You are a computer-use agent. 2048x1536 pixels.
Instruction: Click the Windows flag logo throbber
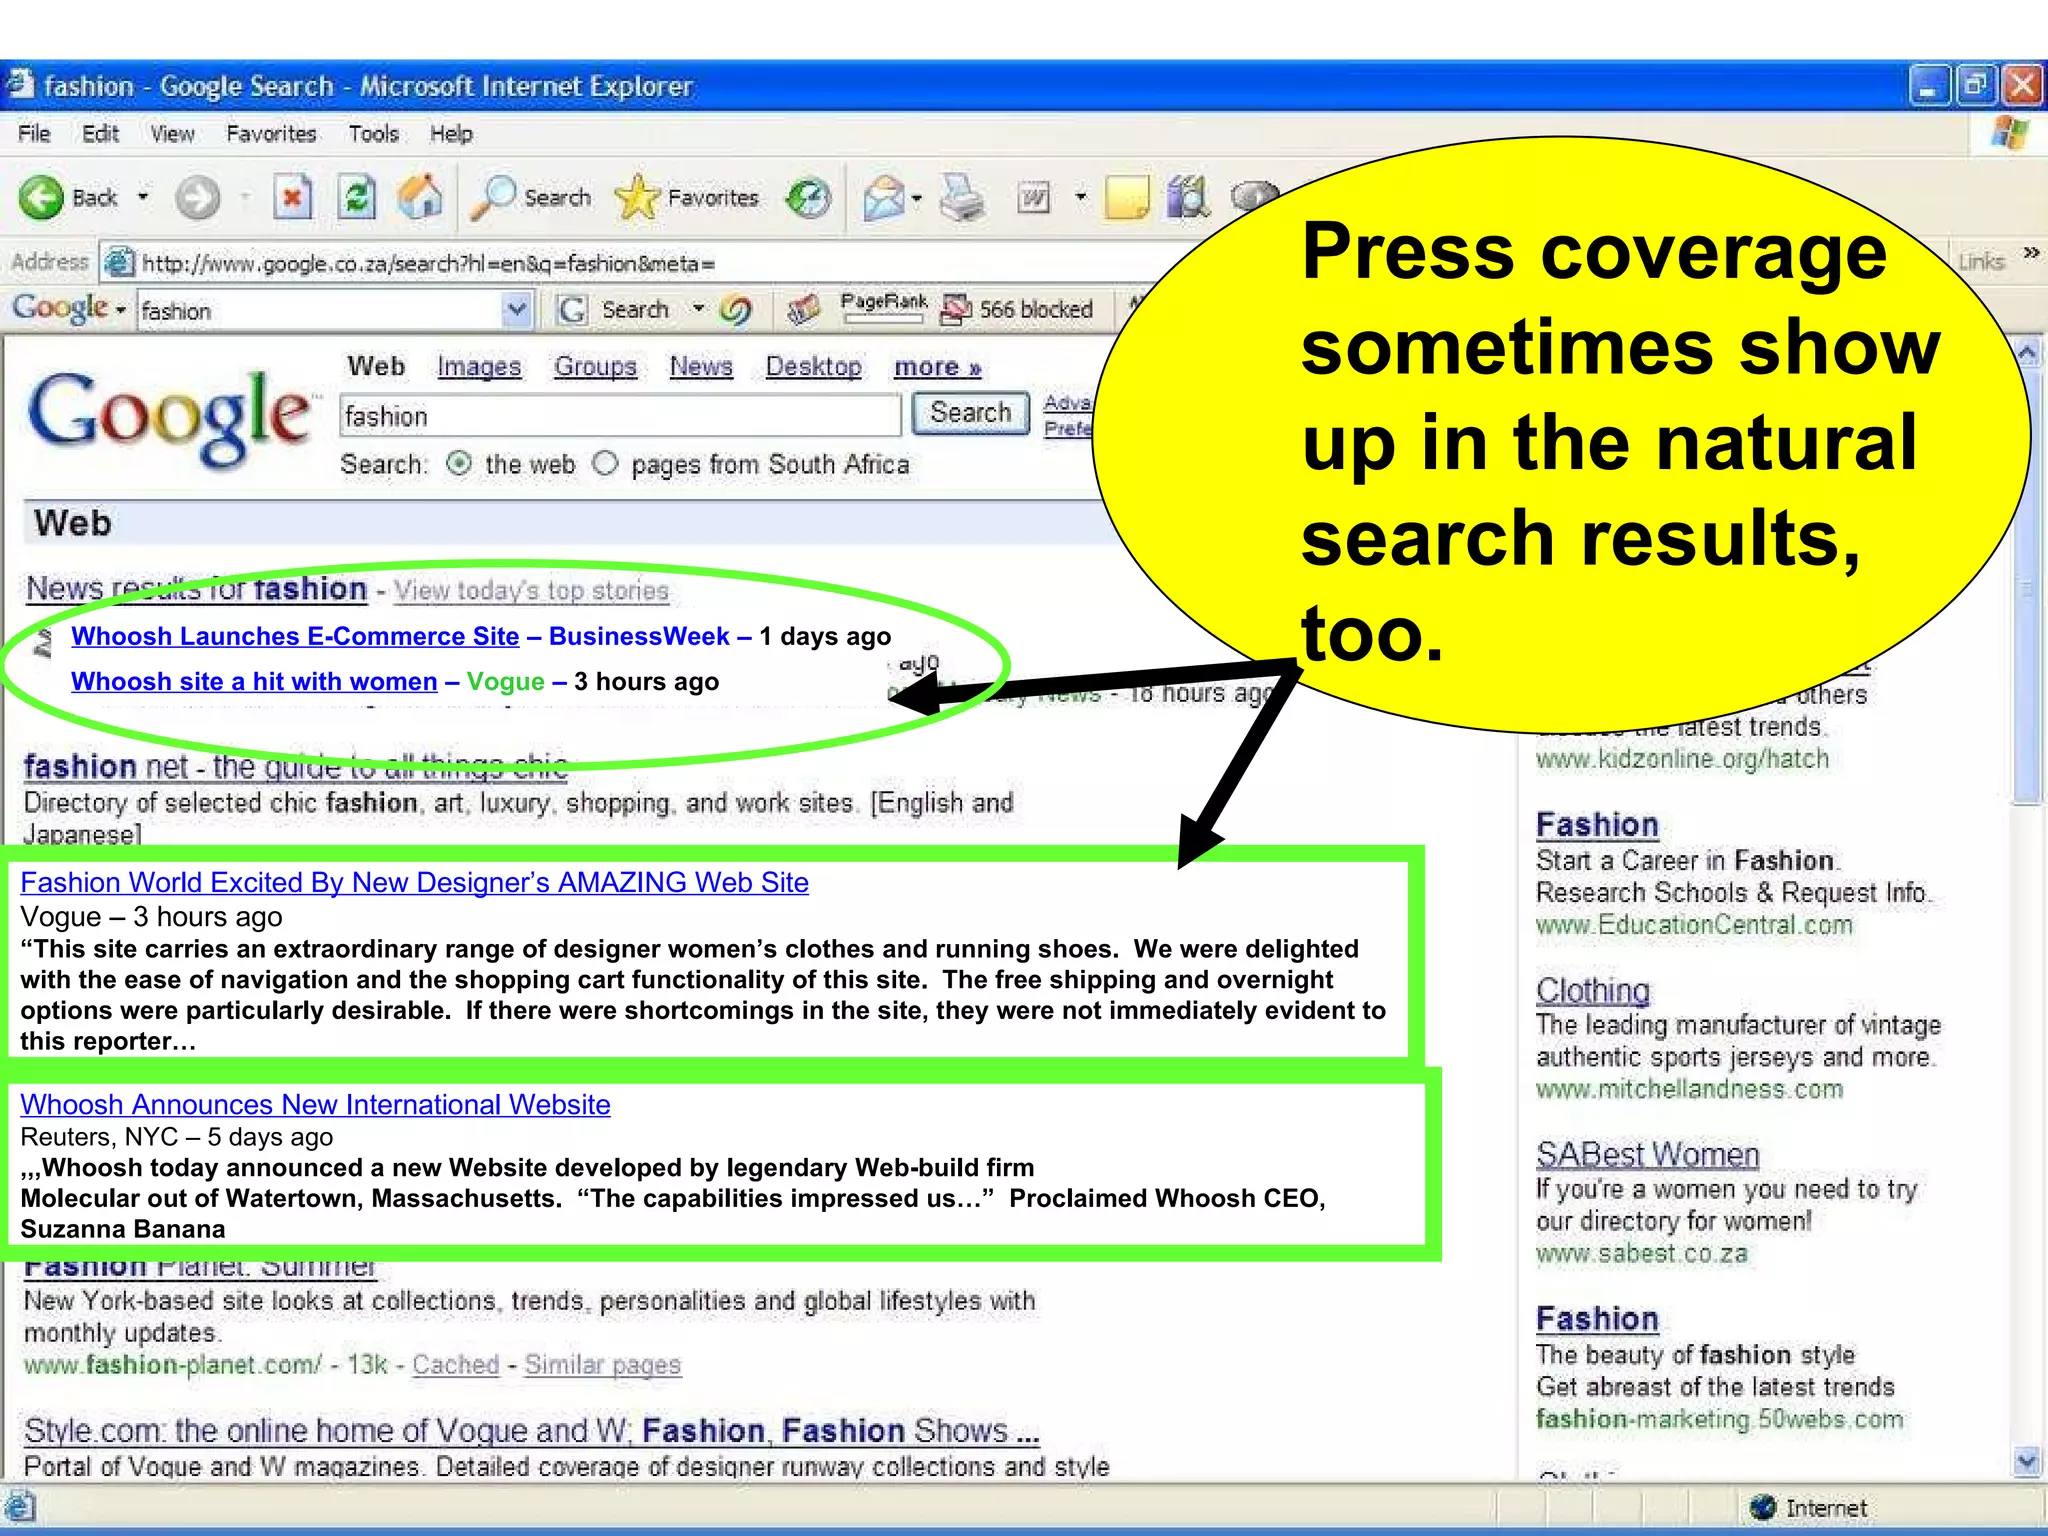(x=2009, y=133)
